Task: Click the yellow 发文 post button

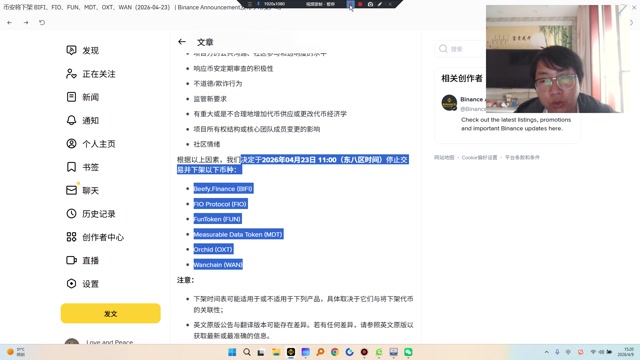Action: [111, 313]
